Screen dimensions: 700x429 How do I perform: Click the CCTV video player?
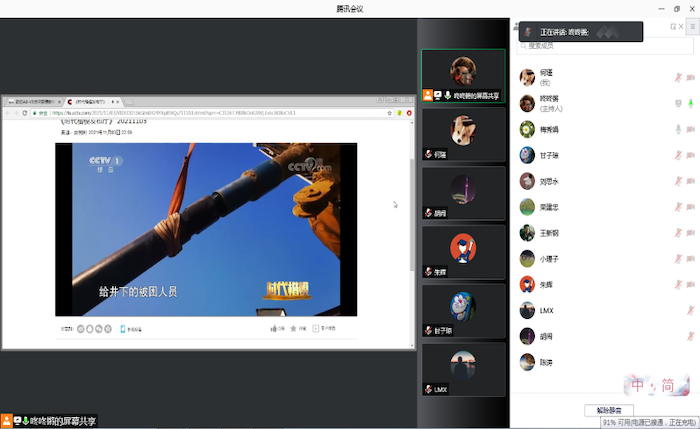pos(206,229)
